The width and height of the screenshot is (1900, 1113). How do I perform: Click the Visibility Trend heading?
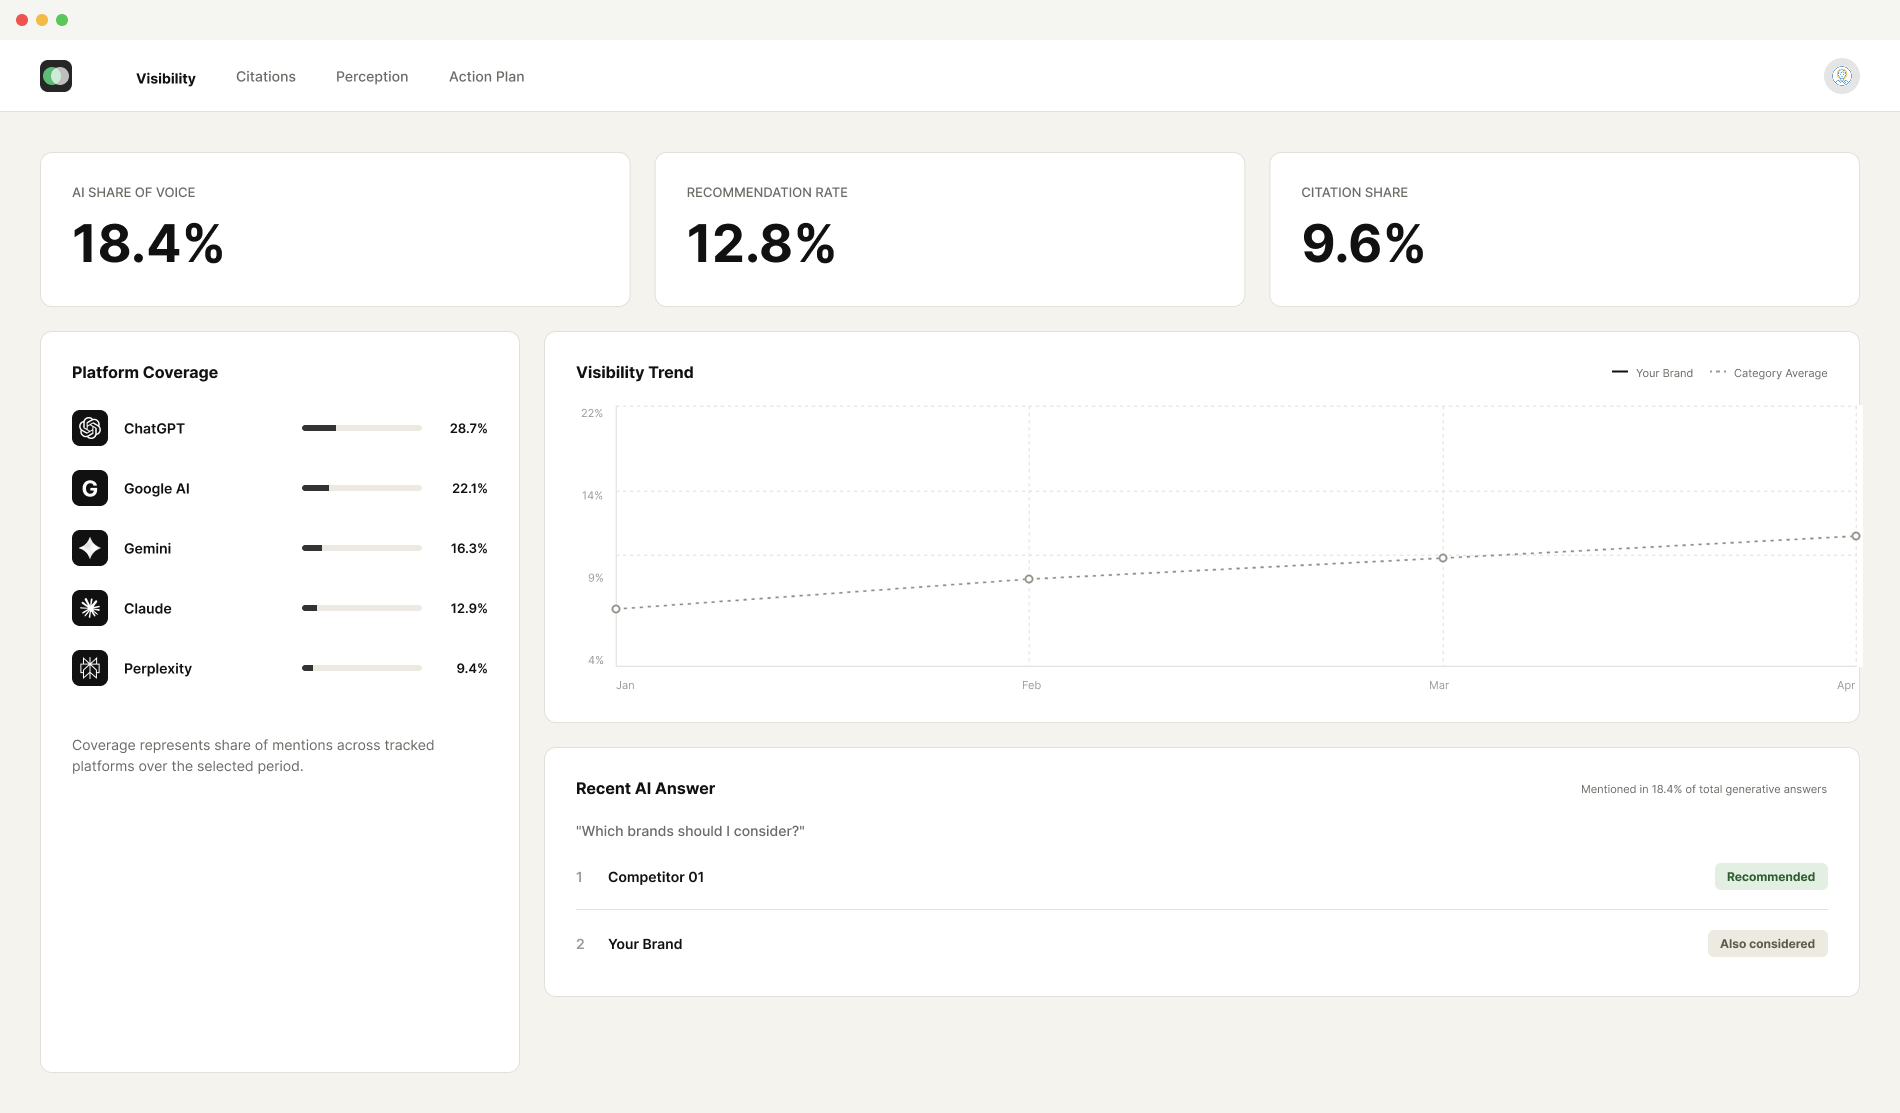(635, 372)
